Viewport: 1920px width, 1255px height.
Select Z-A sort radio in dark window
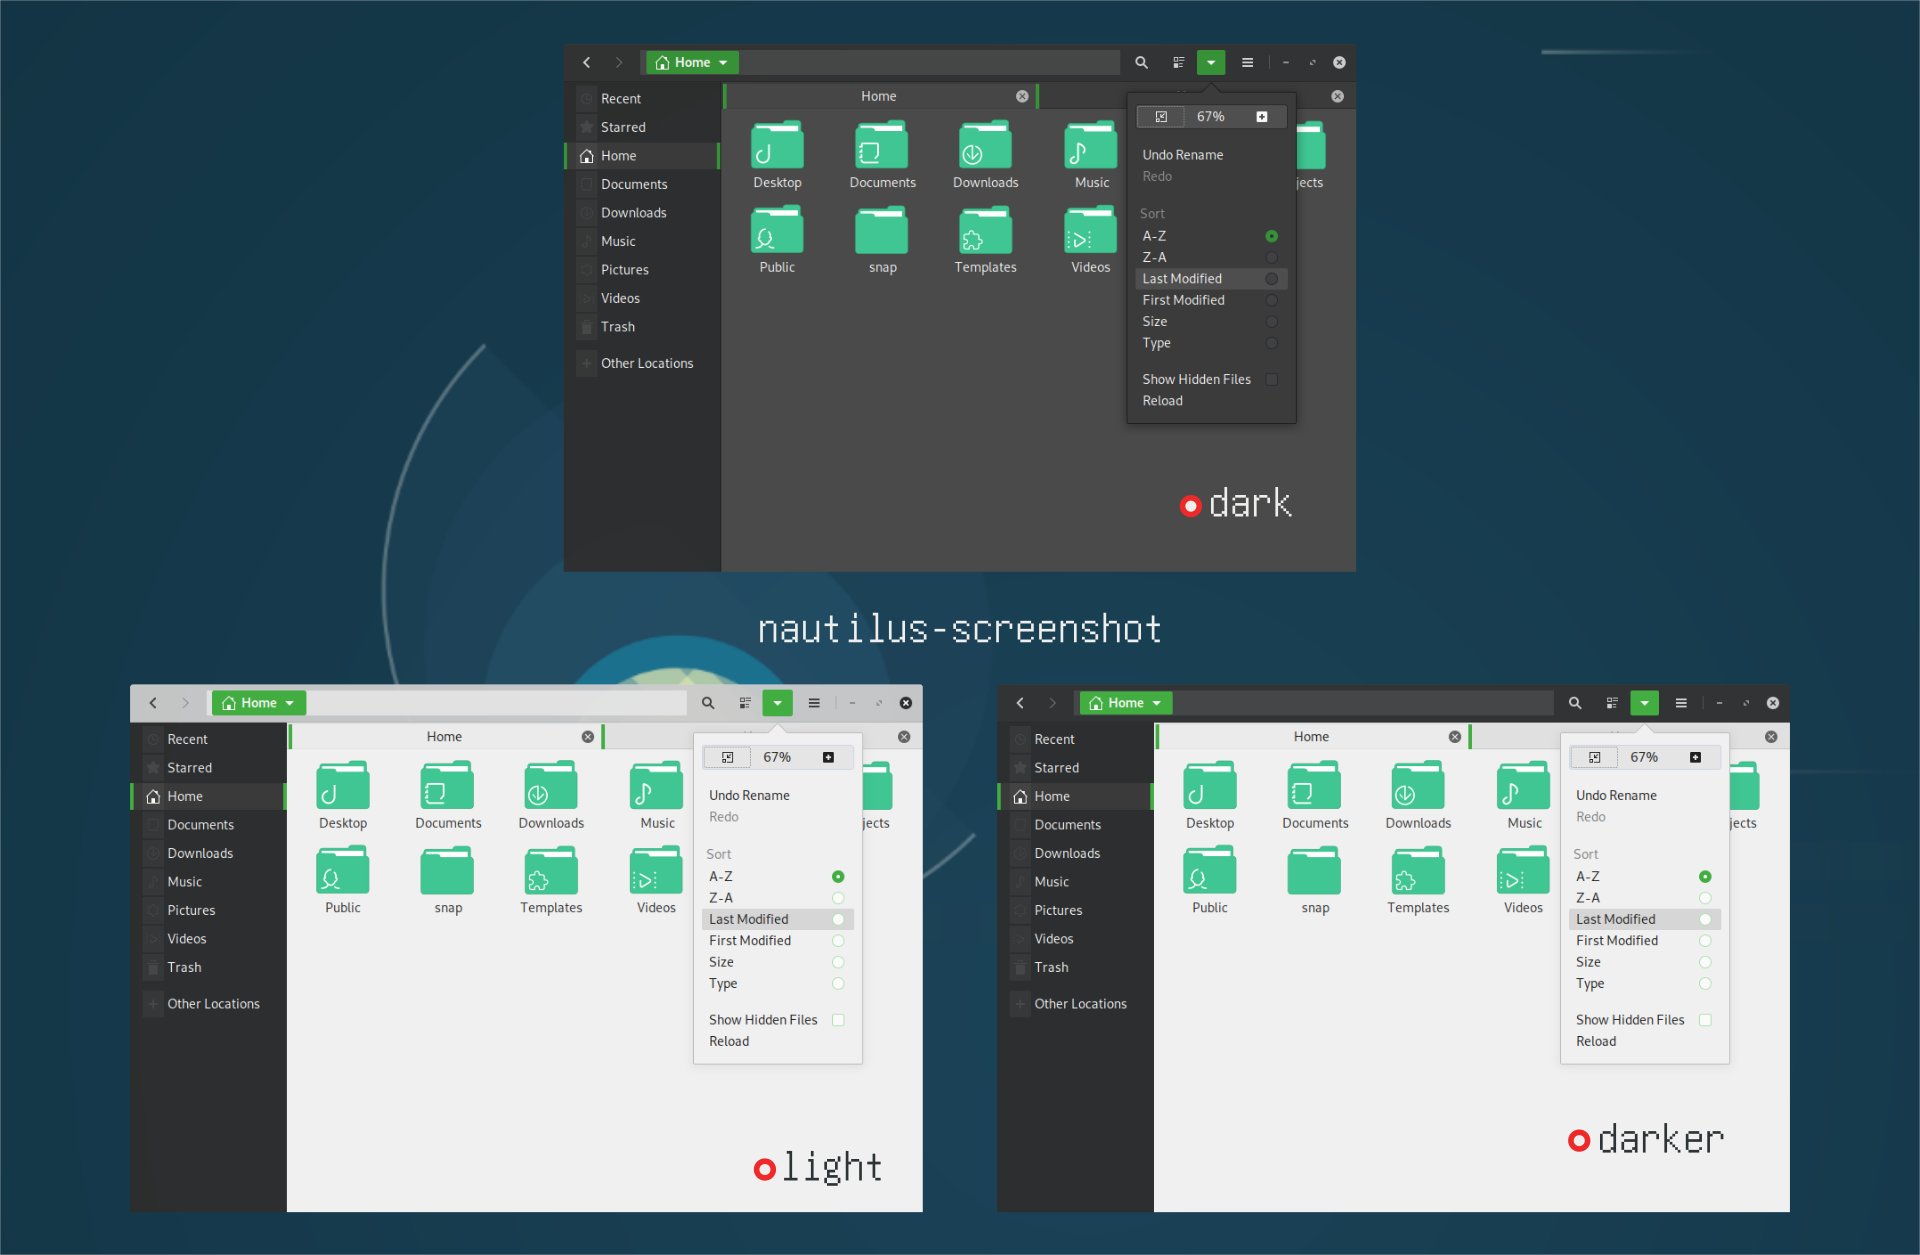tap(1271, 258)
